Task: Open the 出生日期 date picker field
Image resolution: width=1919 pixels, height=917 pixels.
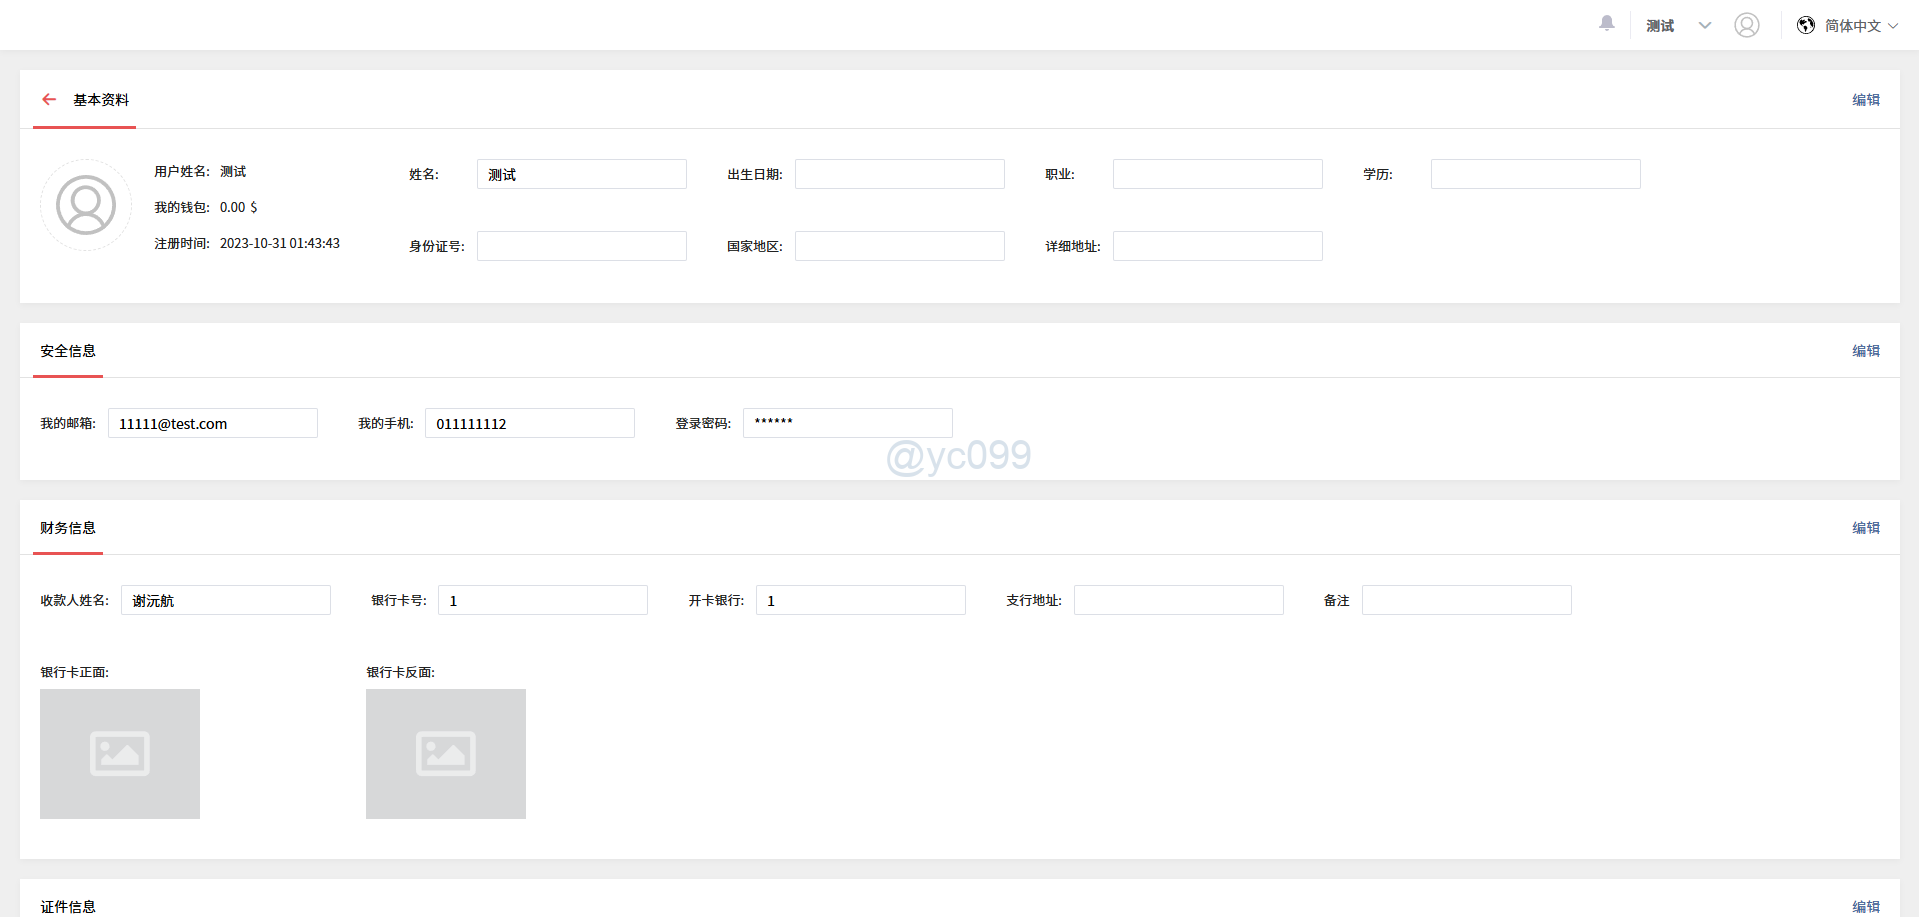Action: 898,173
